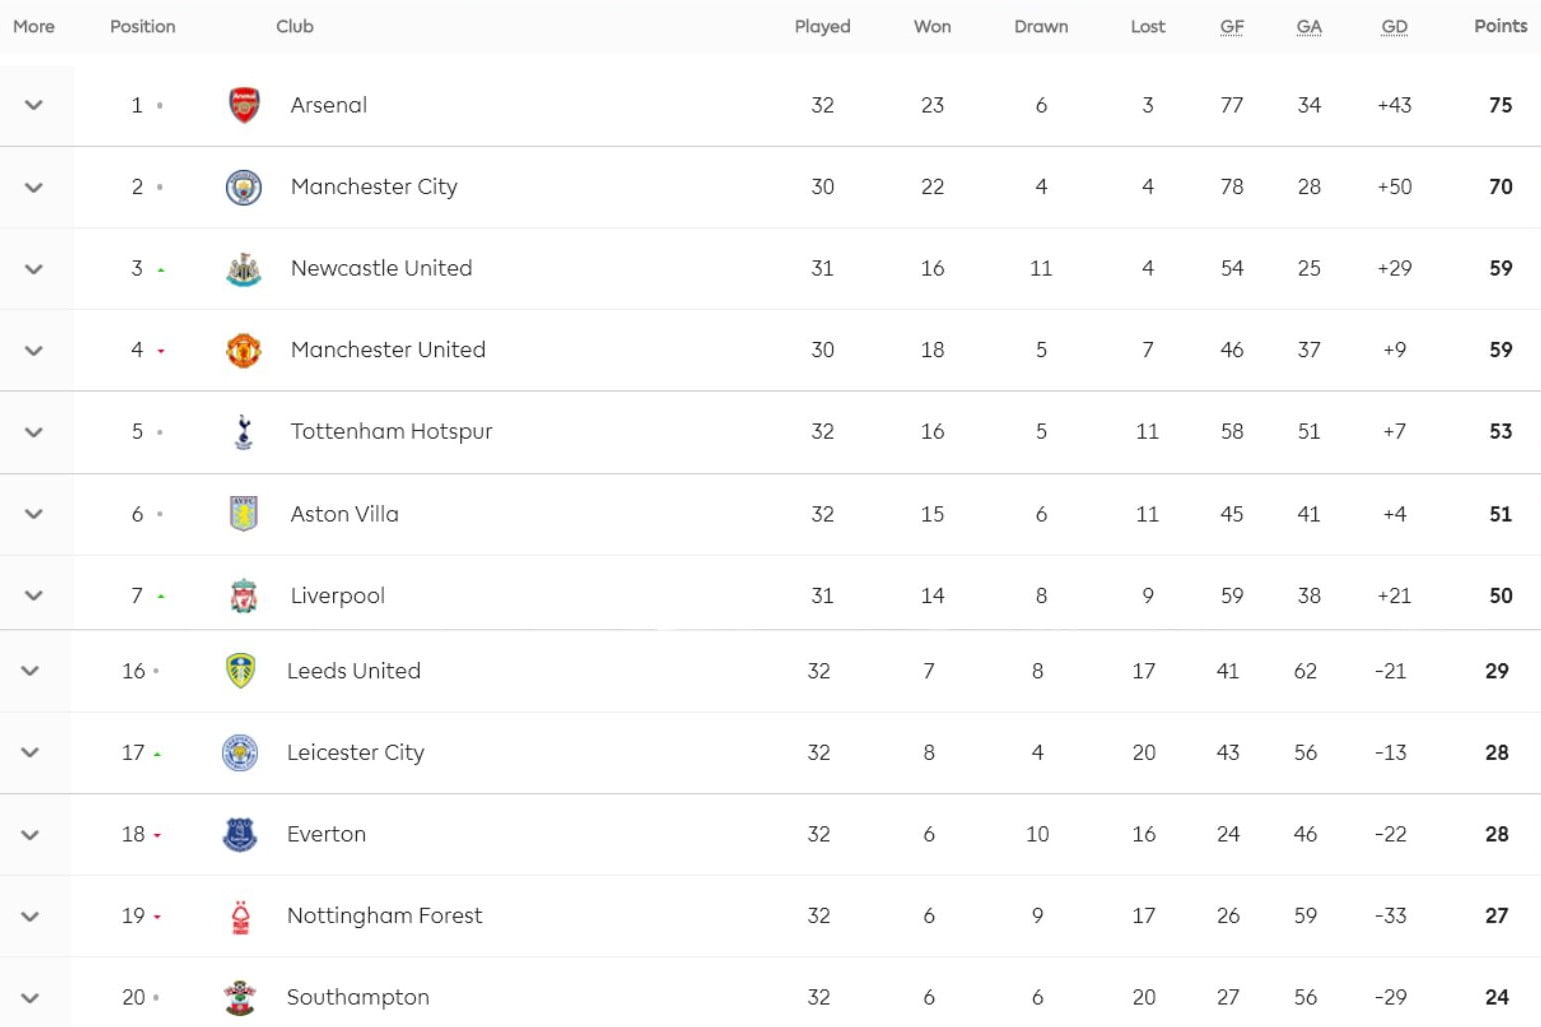The height and width of the screenshot is (1027, 1541).
Task: Click the Arsenal club crest
Action: [x=244, y=105]
